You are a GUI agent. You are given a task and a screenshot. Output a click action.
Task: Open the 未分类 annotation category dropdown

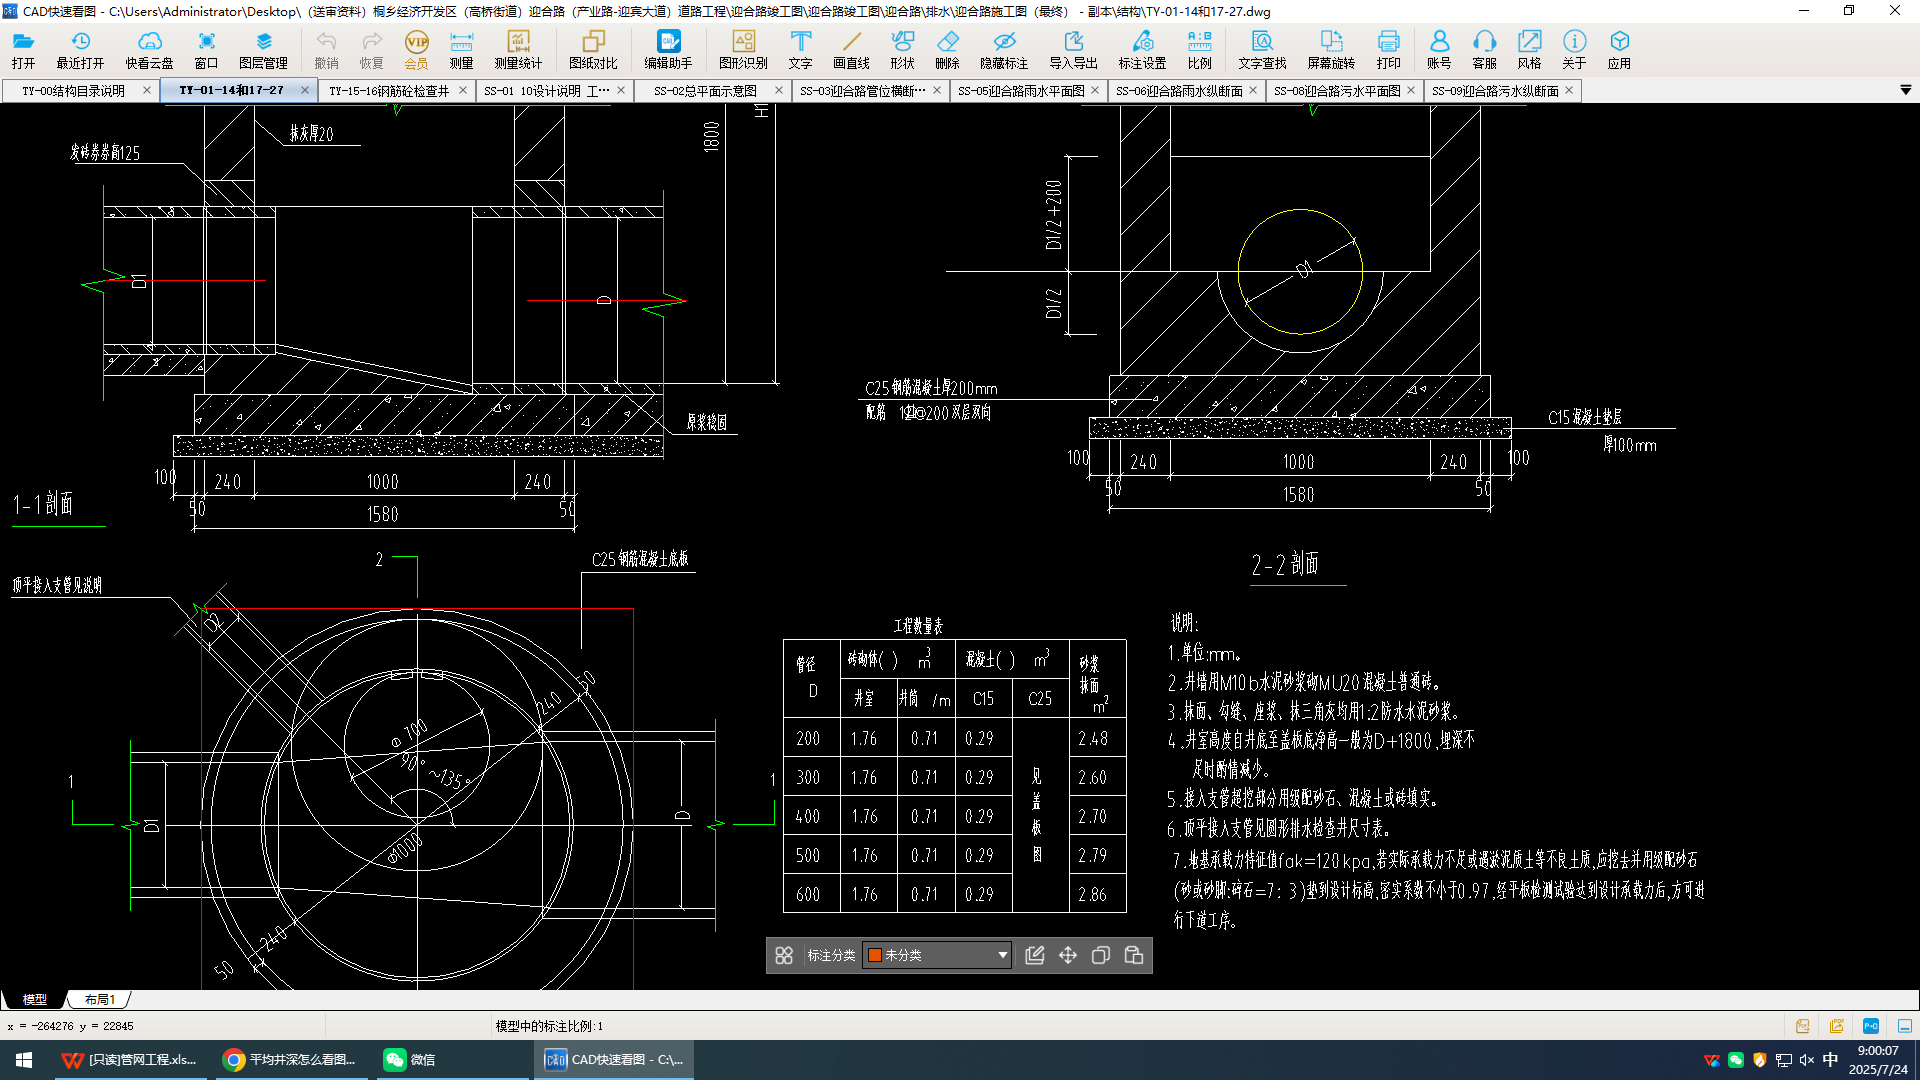pos(937,955)
